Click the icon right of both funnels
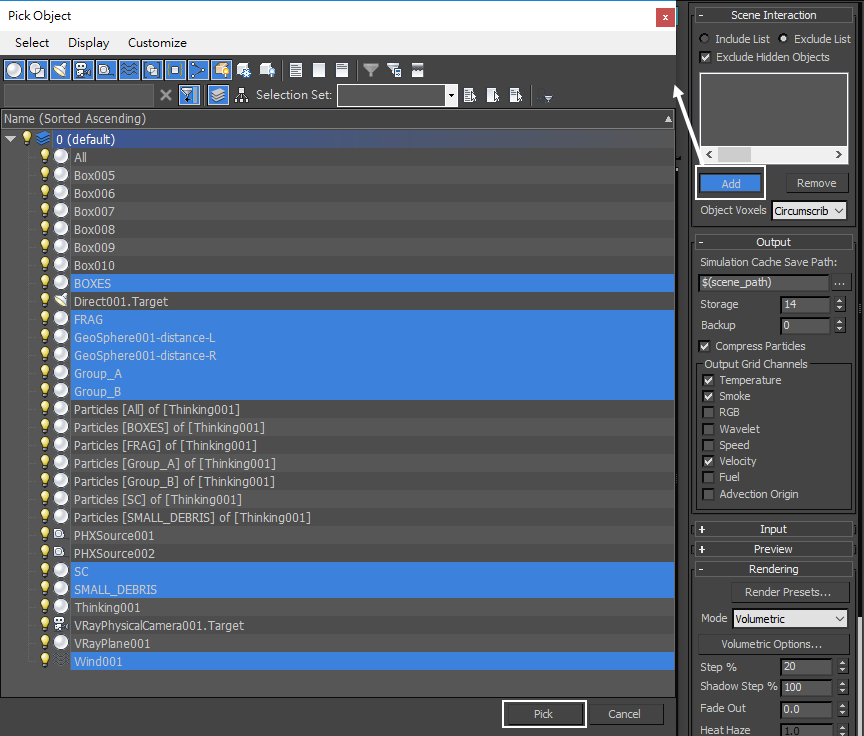 (x=417, y=70)
